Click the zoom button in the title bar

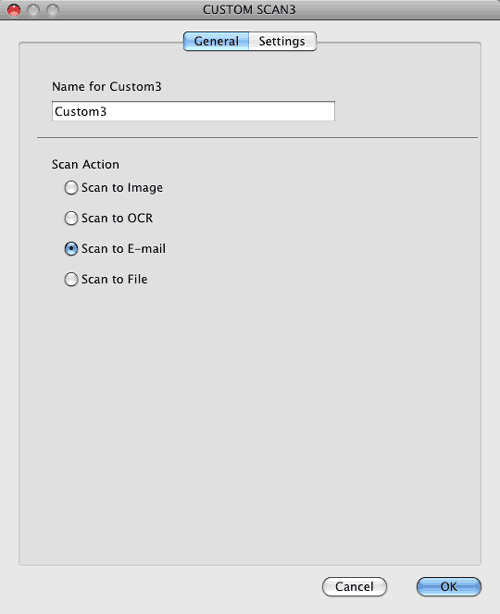52,10
